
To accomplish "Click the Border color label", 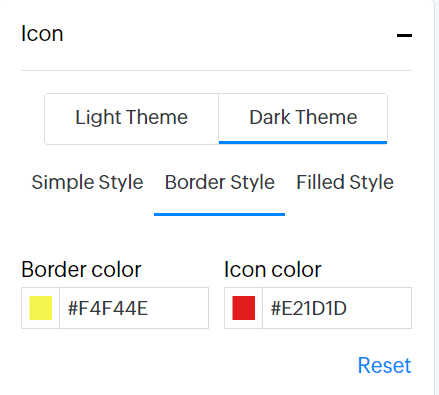I will point(81,269).
